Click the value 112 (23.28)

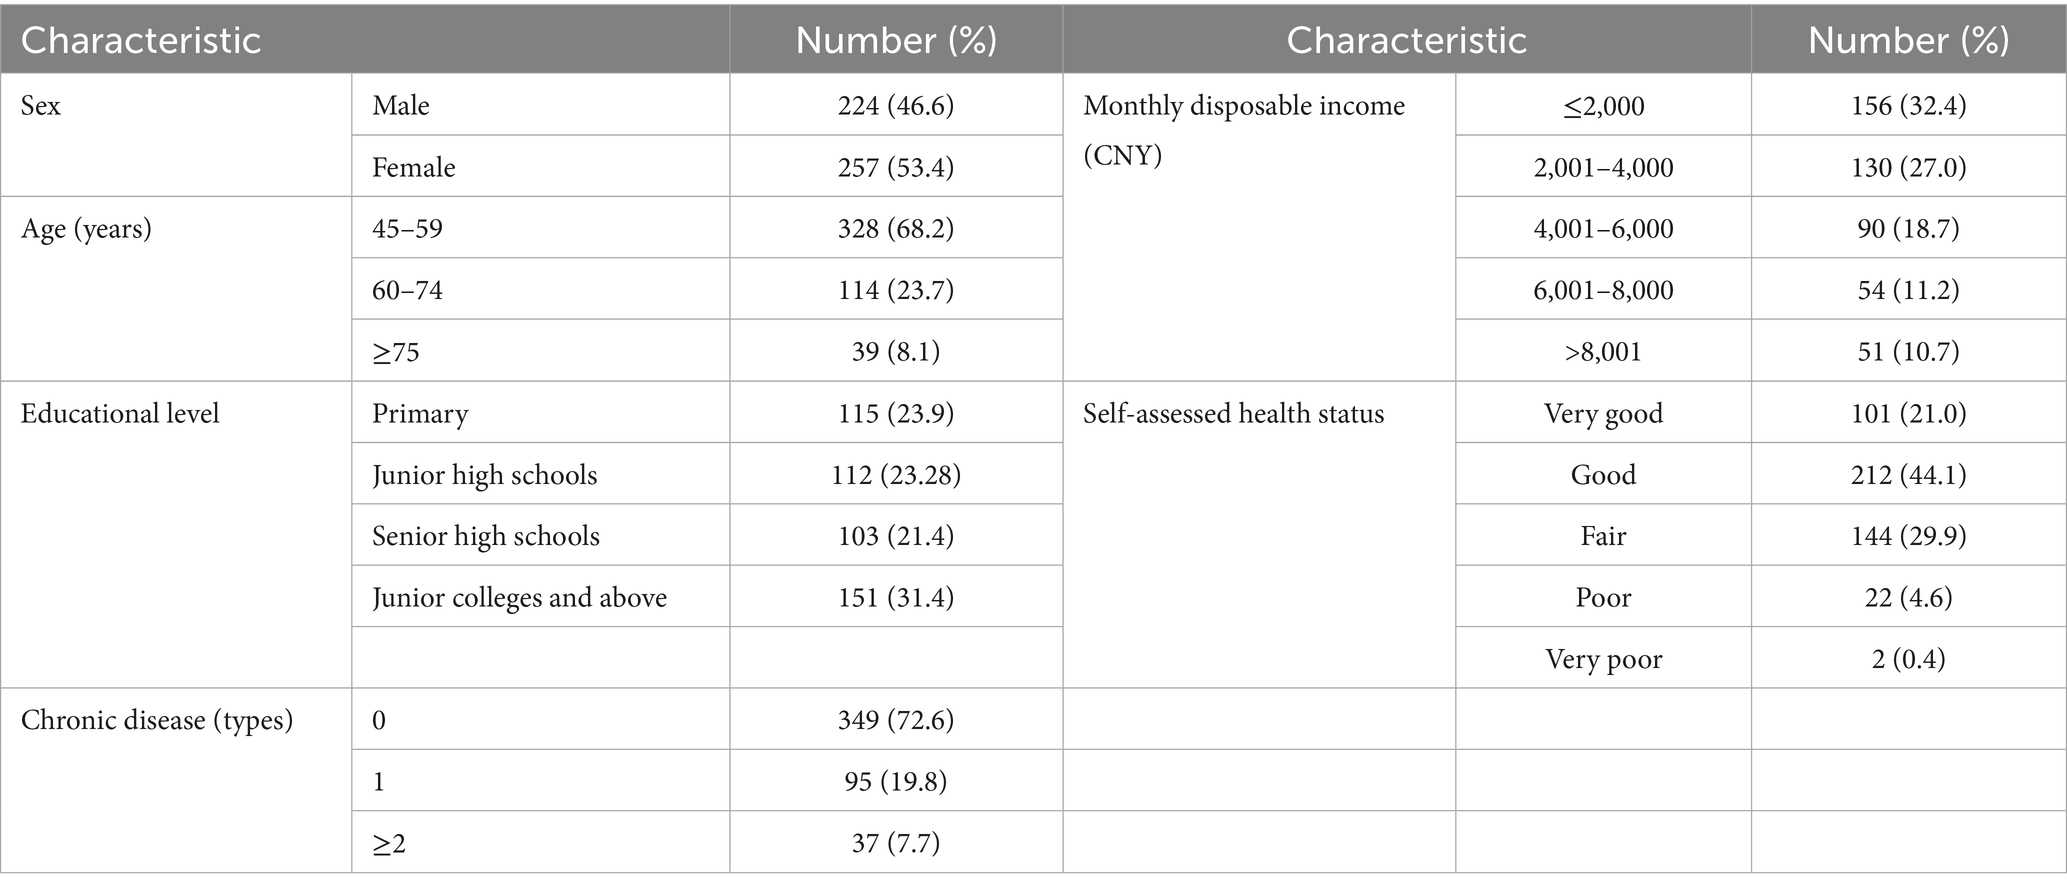[x=895, y=475]
